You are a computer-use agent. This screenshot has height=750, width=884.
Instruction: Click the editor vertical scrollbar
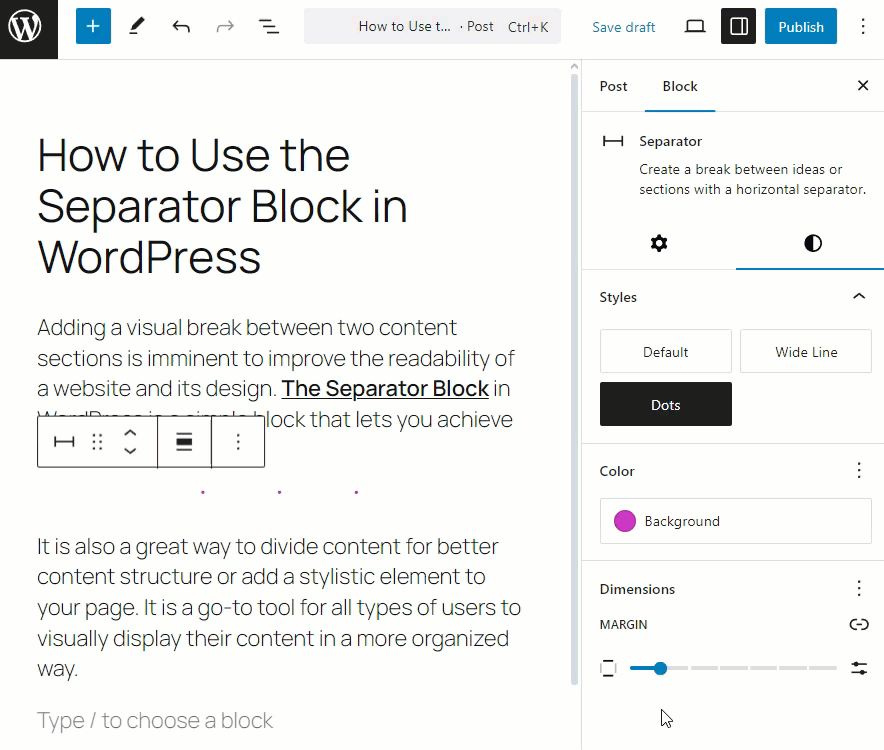[x=574, y=378]
